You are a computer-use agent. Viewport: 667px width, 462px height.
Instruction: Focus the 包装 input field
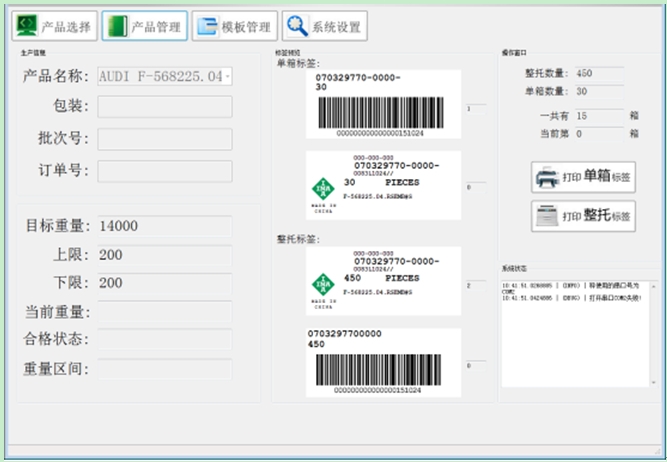pos(164,107)
